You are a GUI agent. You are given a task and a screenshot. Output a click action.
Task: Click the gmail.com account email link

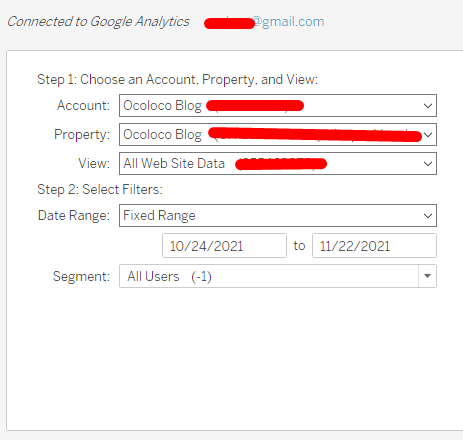pos(264,22)
